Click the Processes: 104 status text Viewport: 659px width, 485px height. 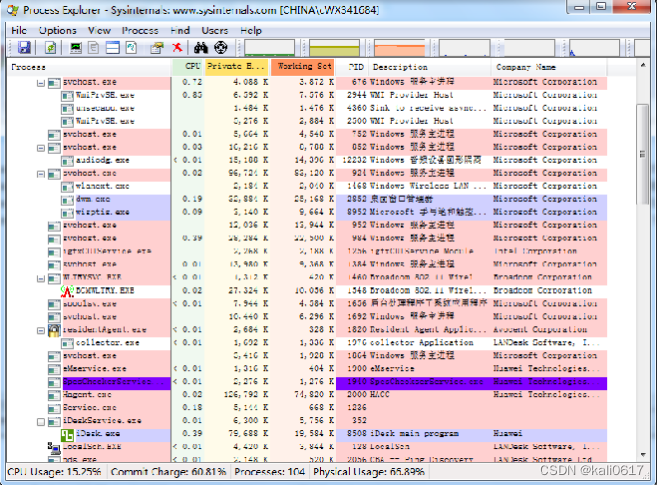[x=269, y=472]
